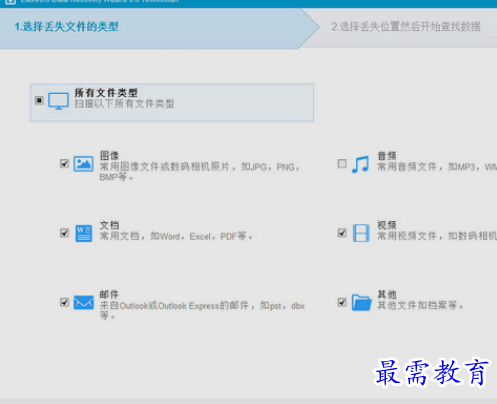This screenshot has width=497, height=404.
Task: Click description mentioning Word, Excel, PDF
Action: click(x=176, y=236)
